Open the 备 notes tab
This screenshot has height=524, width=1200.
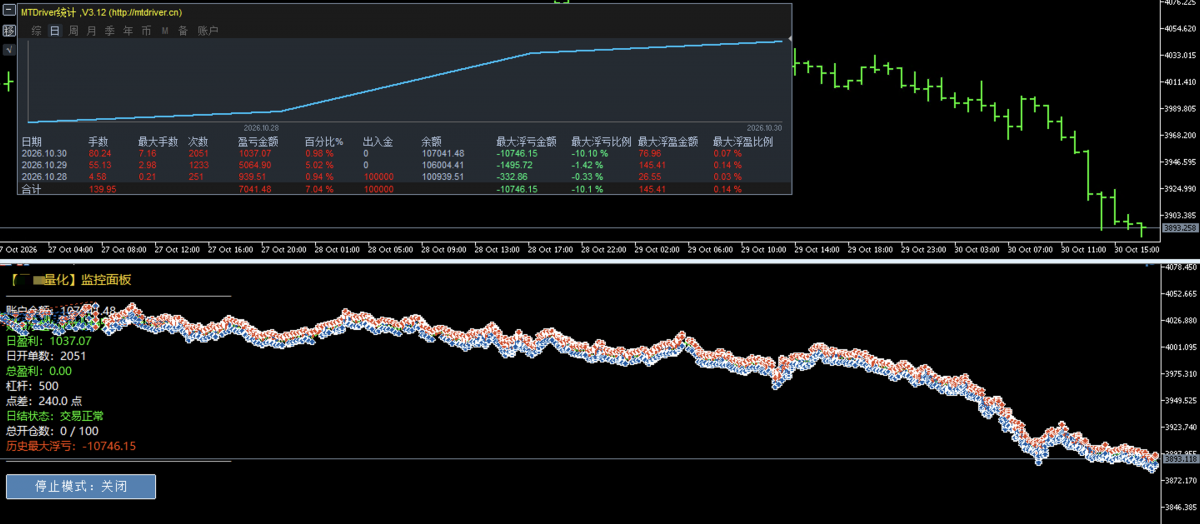click(183, 31)
